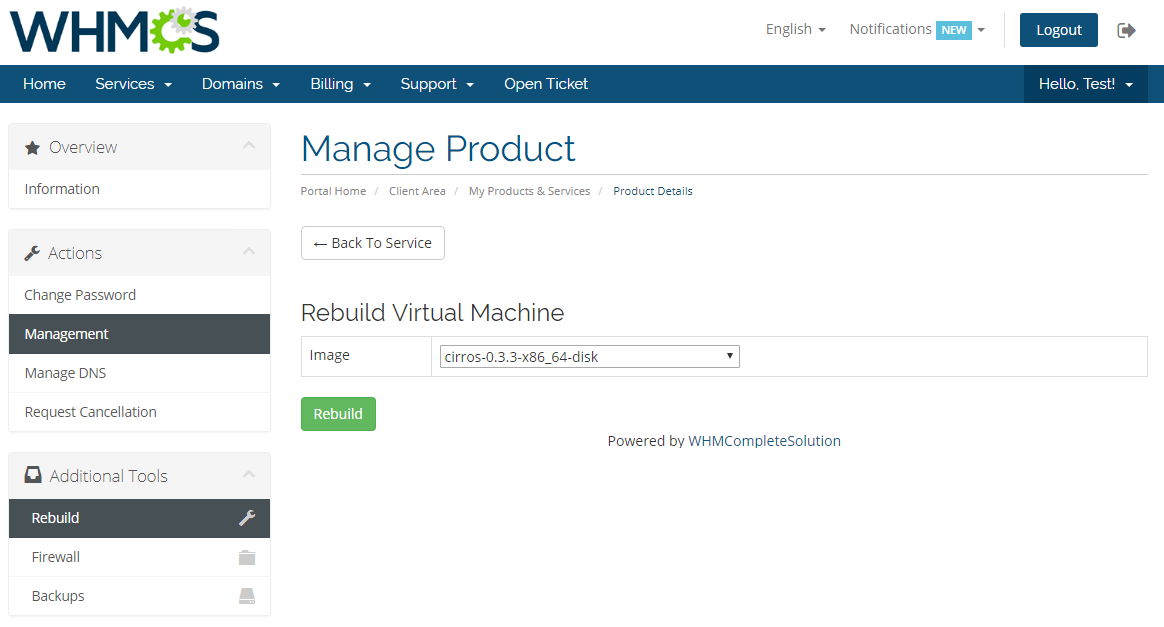1164x627 pixels.
Task: Open the English language dropdown
Action: [795, 29]
